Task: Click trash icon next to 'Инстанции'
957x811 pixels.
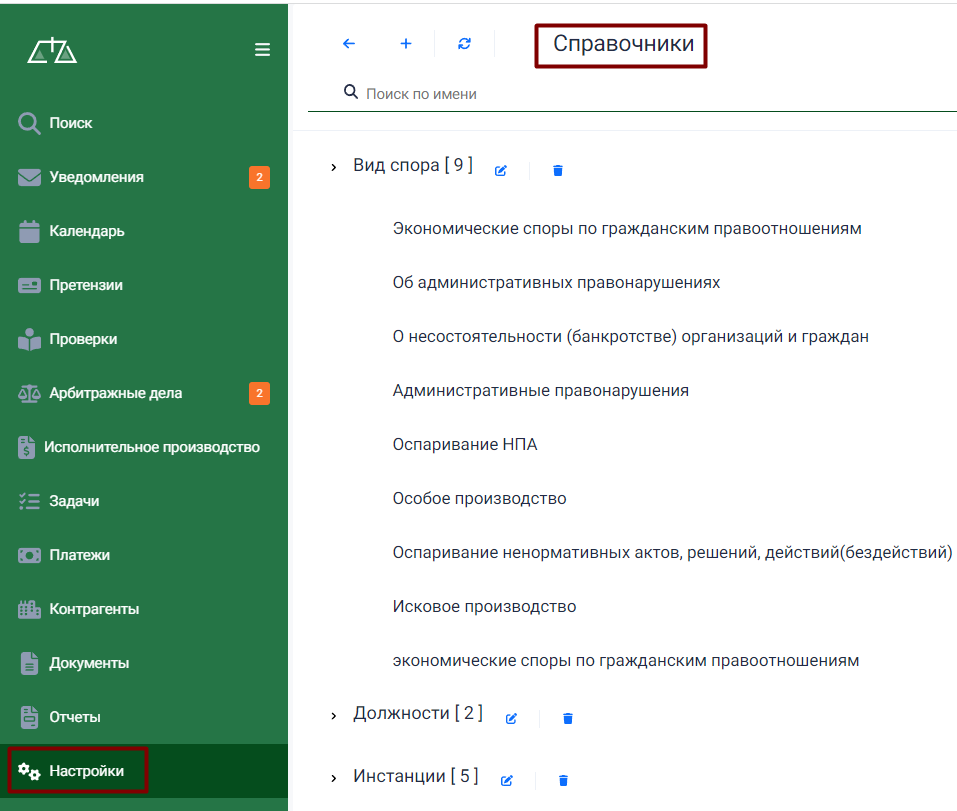Action: (563, 781)
